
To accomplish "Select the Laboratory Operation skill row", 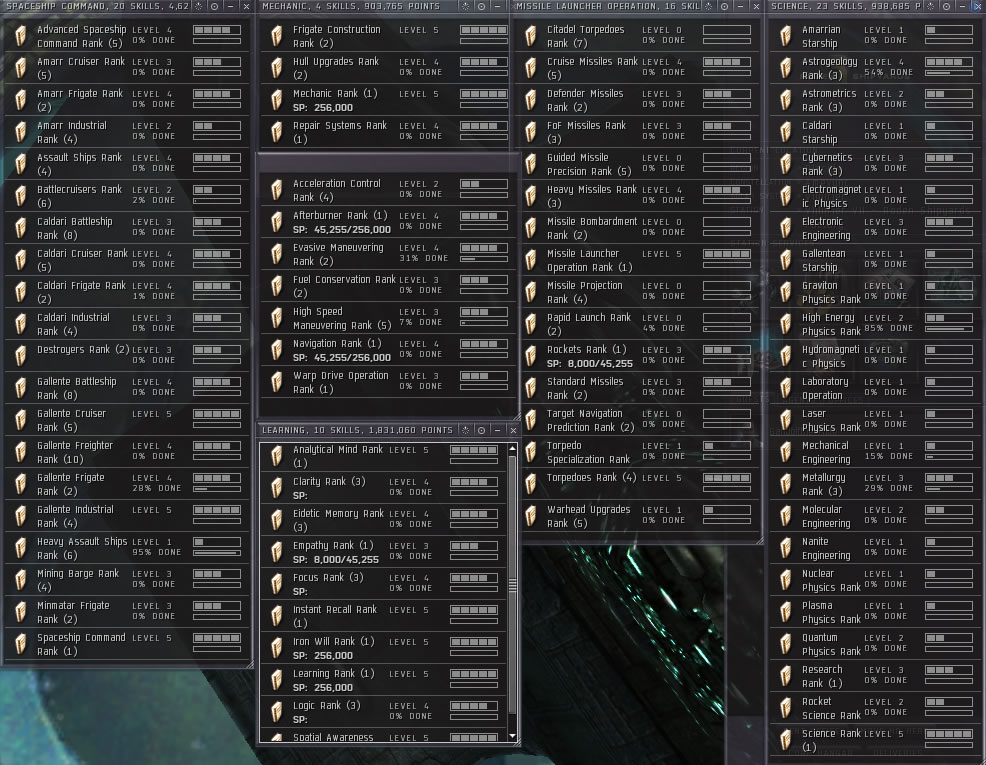I will click(876, 388).
